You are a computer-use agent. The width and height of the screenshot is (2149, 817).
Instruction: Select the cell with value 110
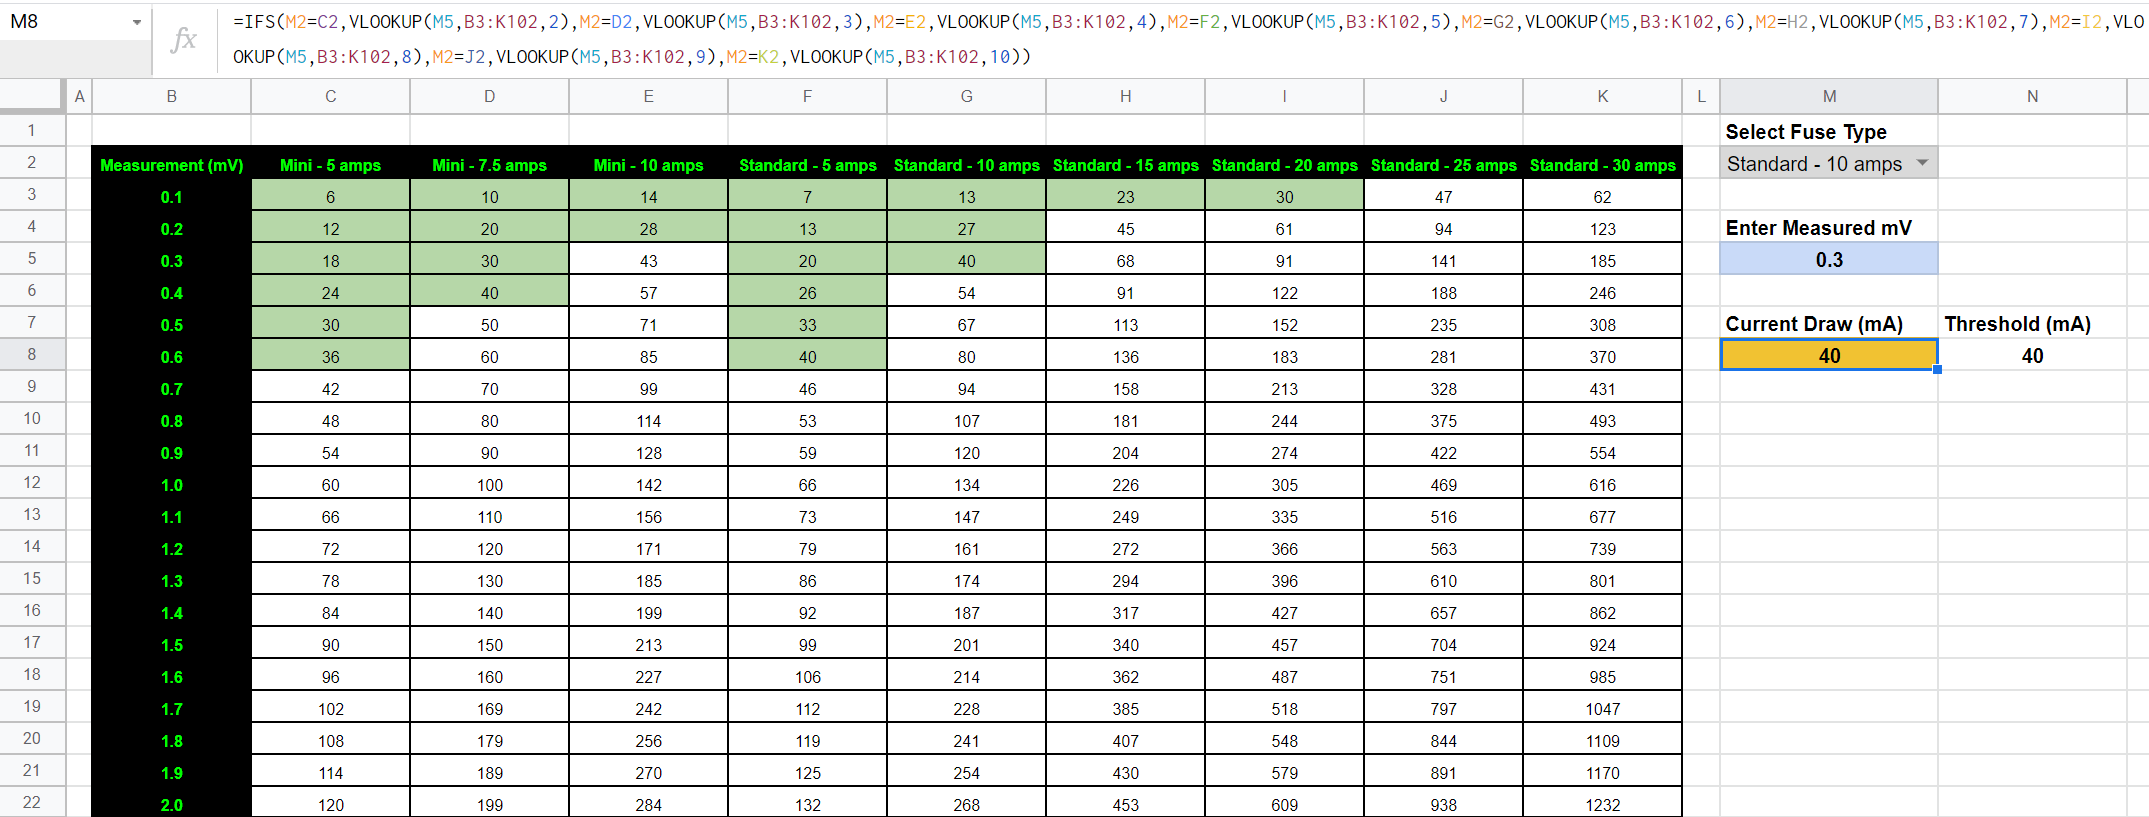[489, 517]
